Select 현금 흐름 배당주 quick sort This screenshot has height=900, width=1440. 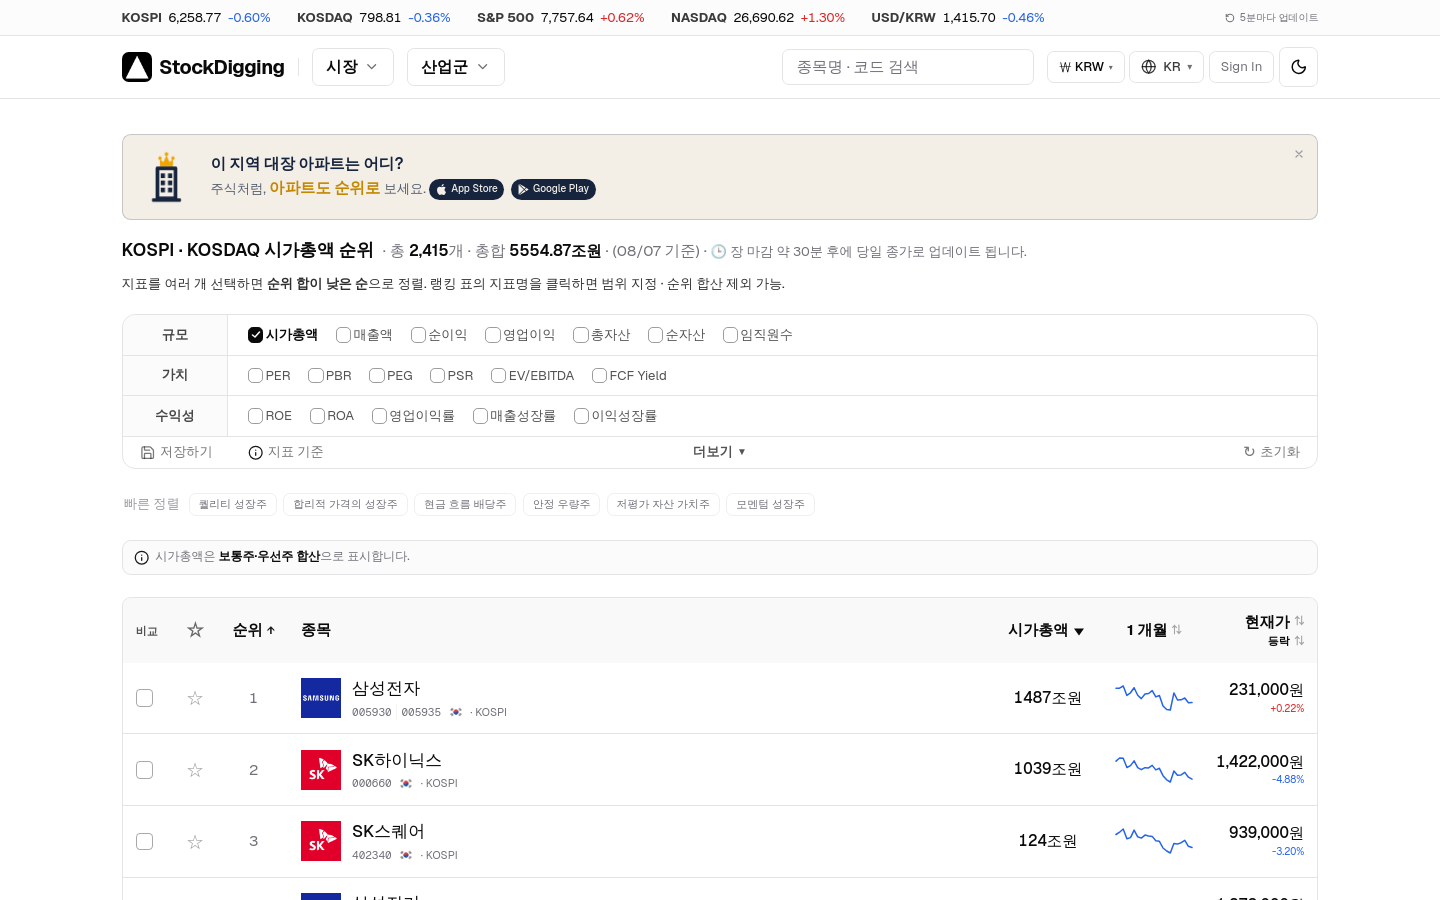[465, 504]
